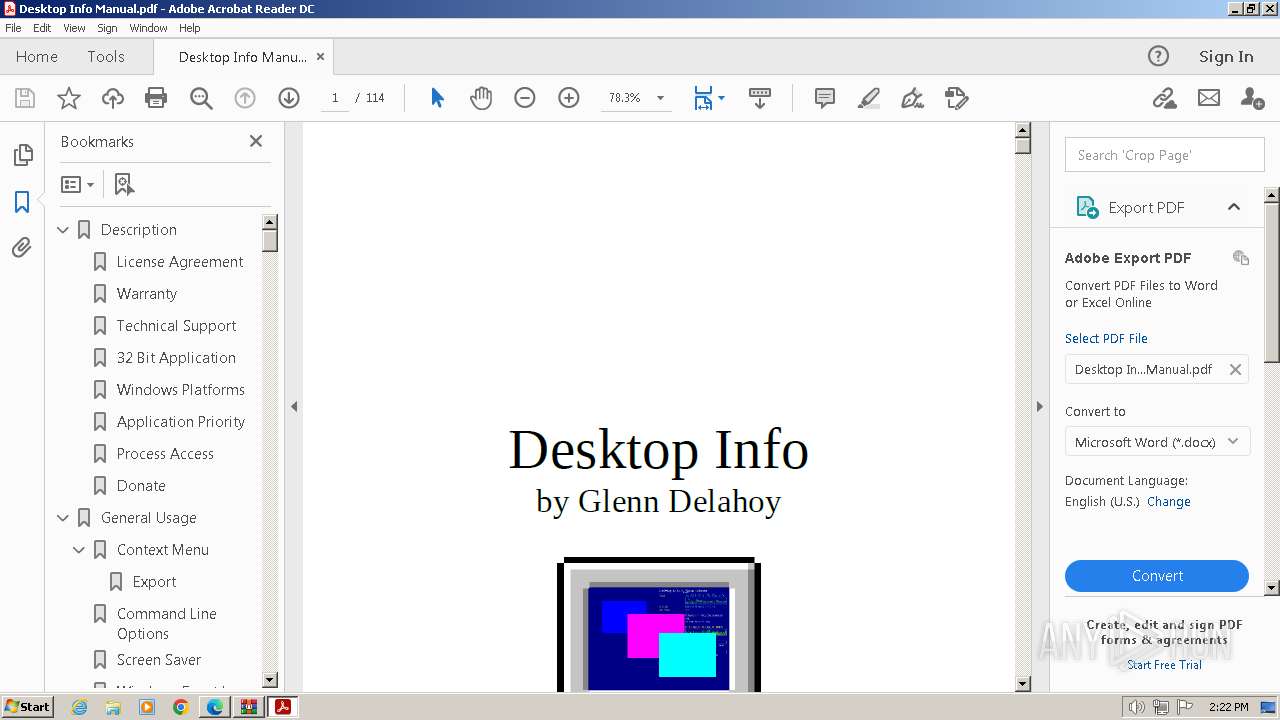Open the View menu
The width and height of the screenshot is (1280, 720).
pos(74,28)
